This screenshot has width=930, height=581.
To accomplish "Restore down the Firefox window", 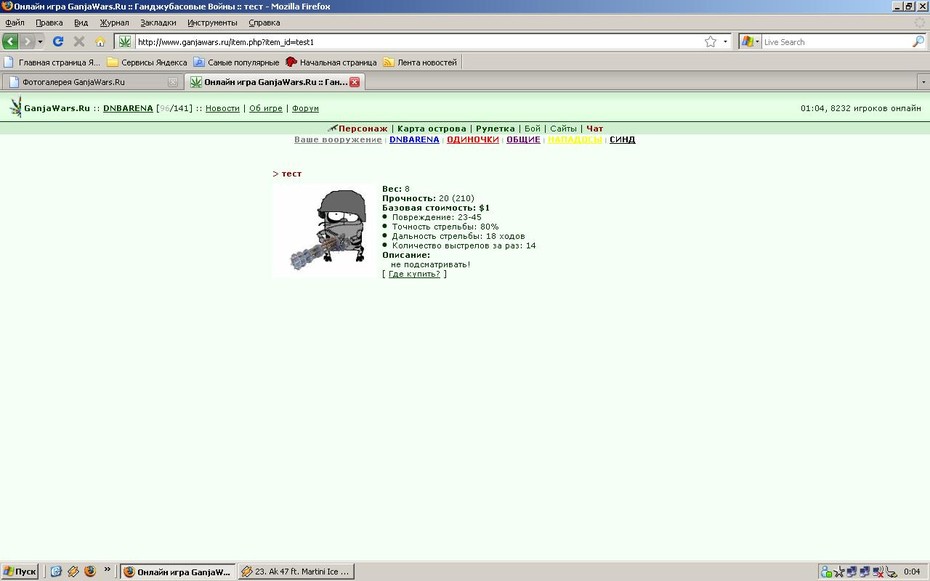I will click(x=909, y=6).
